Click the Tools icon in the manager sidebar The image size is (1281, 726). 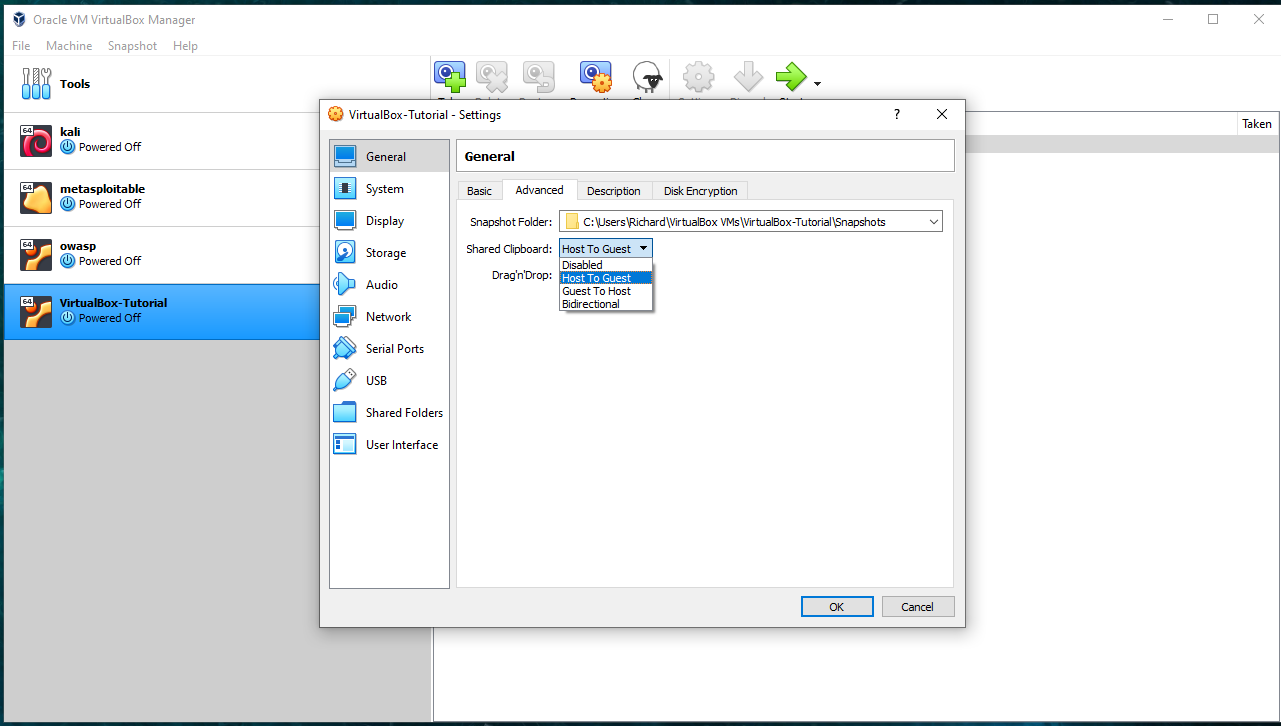(x=36, y=84)
